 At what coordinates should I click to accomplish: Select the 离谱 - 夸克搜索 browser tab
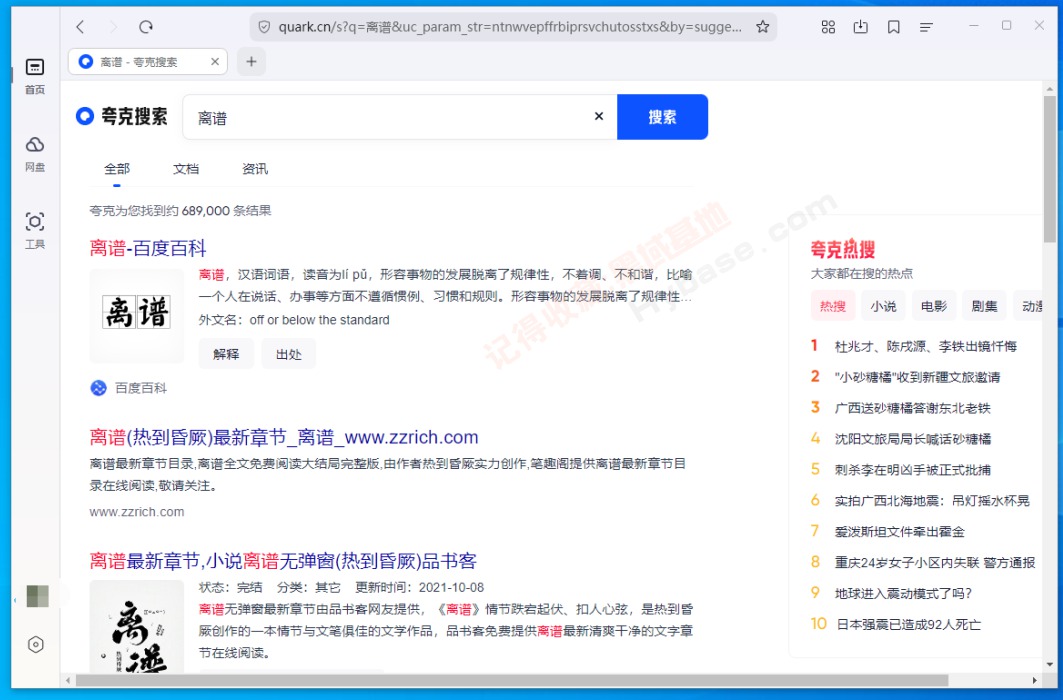148,62
